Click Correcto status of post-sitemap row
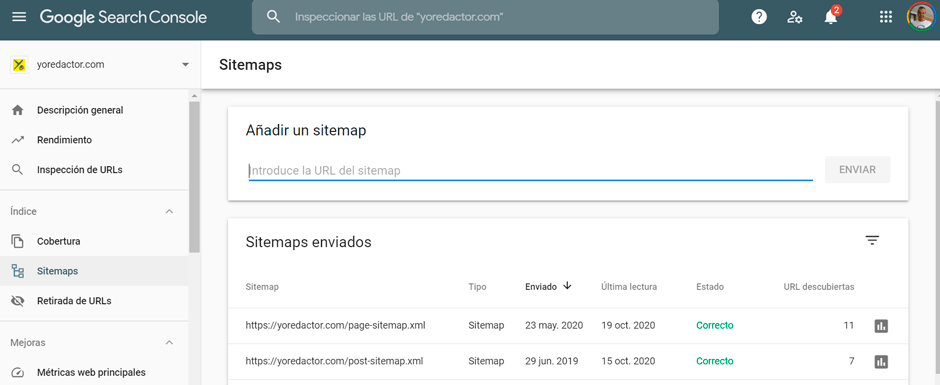Image resolution: width=940 pixels, height=385 pixels. click(x=715, y=361)
